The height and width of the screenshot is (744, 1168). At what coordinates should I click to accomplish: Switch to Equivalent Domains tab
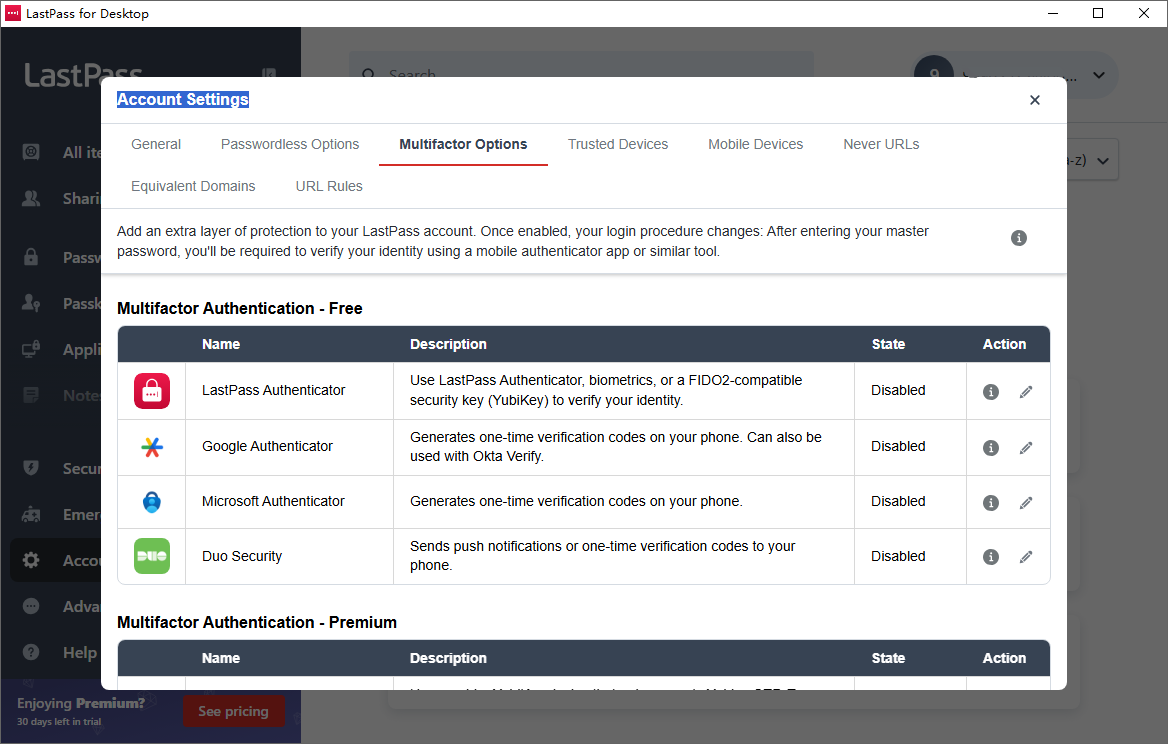[193, 186]
